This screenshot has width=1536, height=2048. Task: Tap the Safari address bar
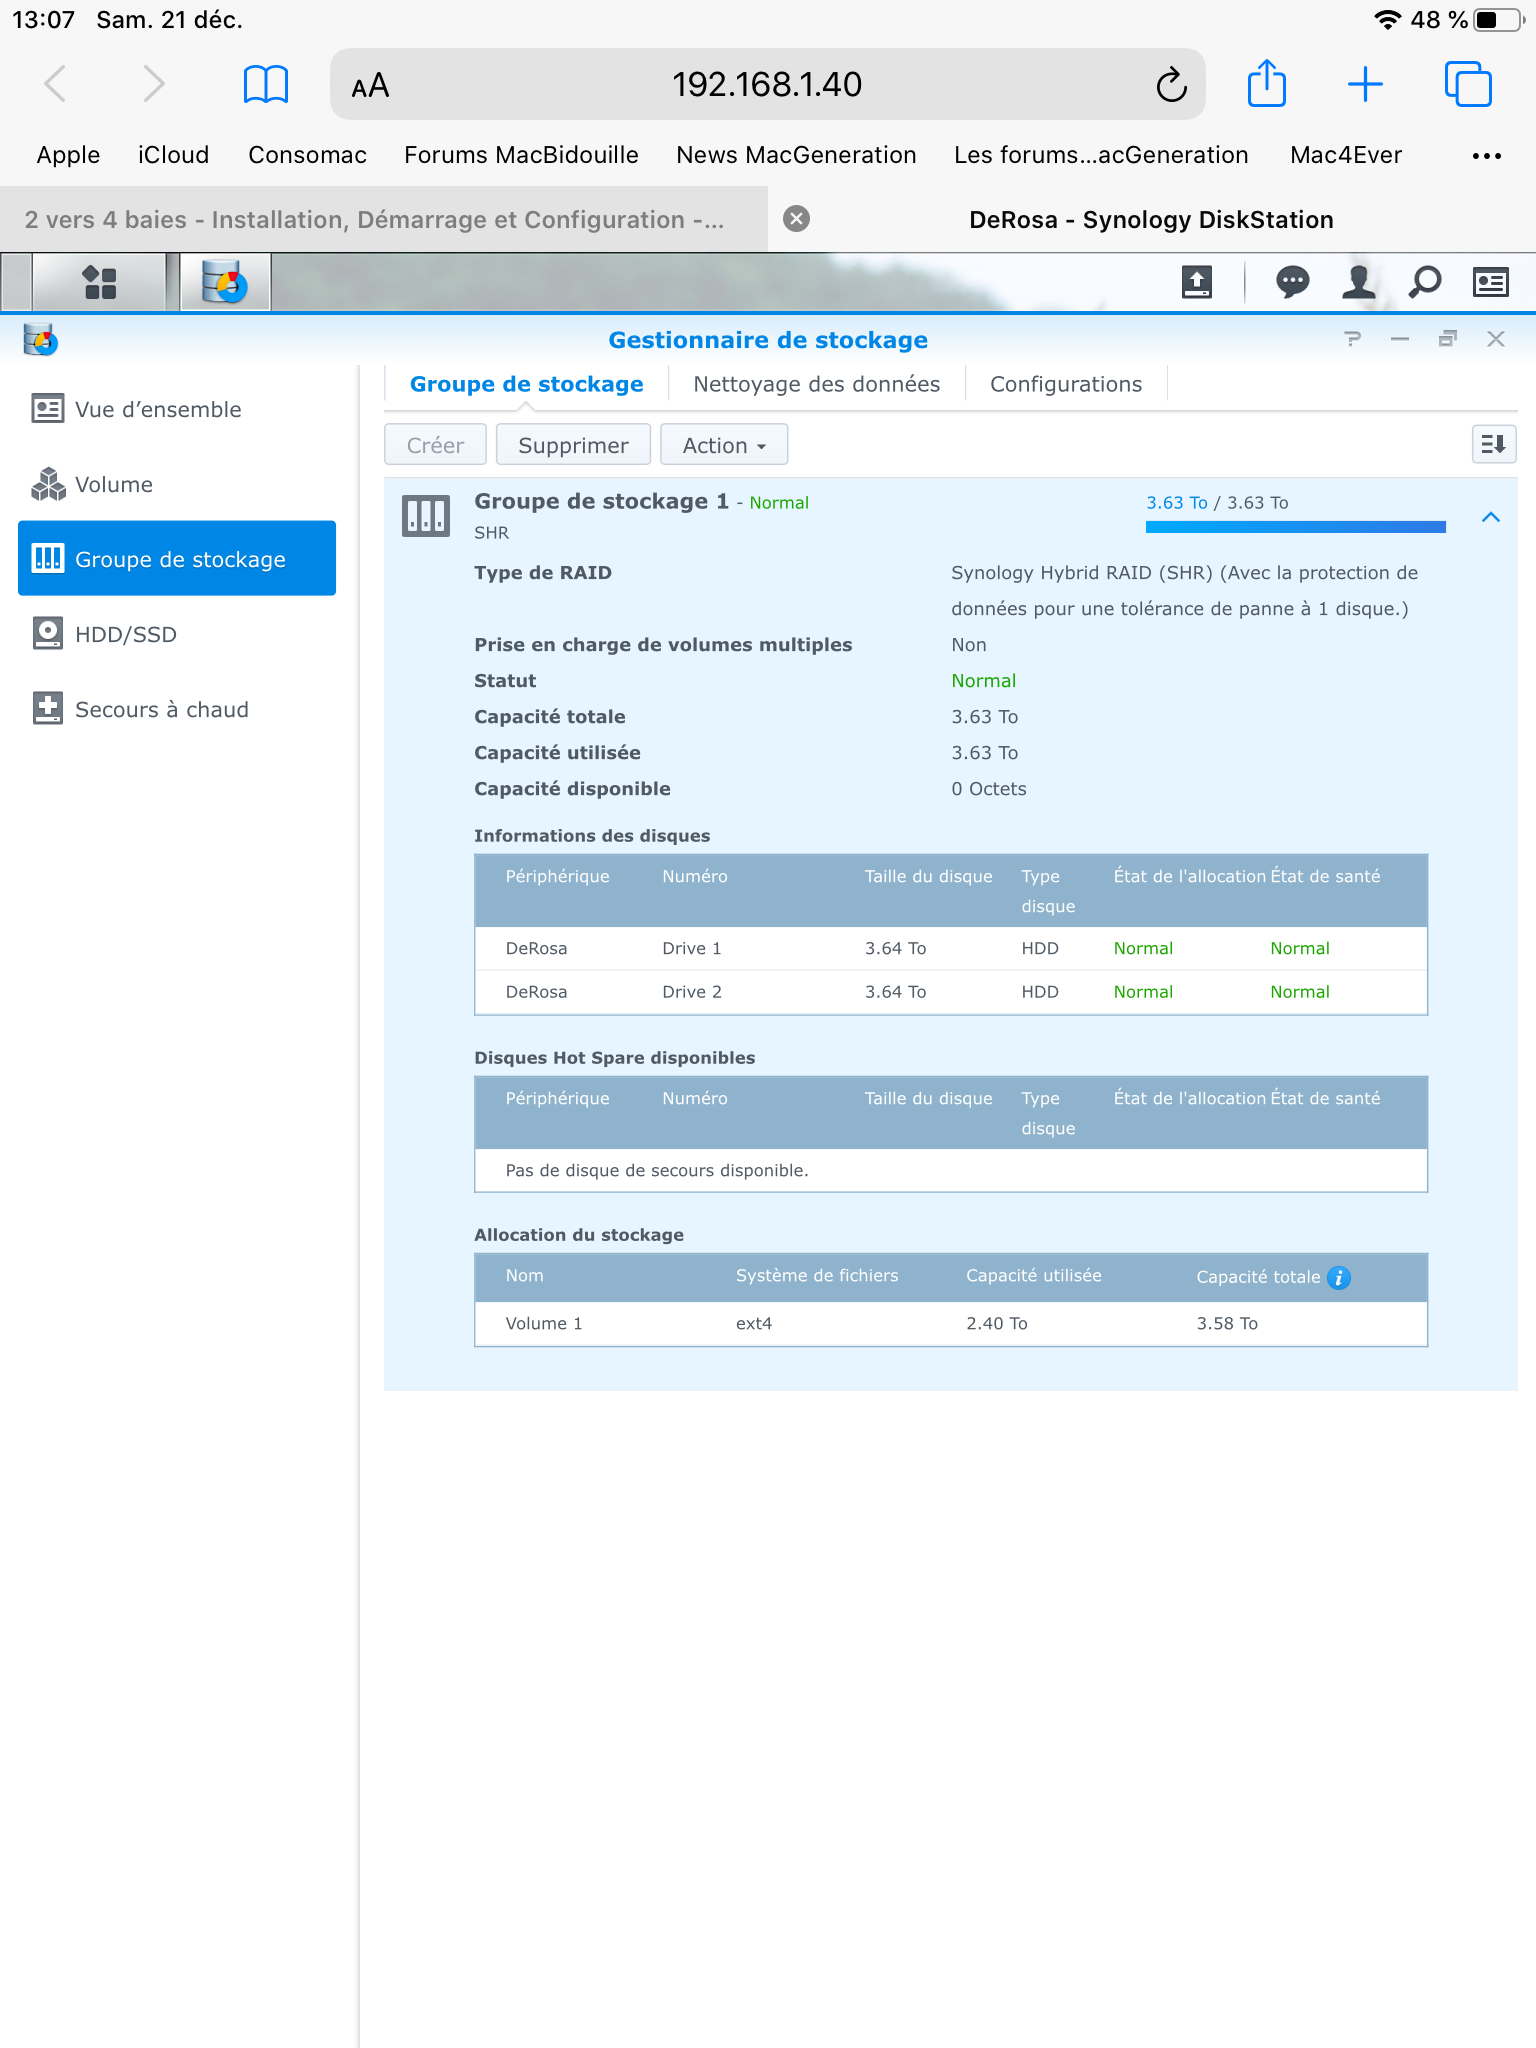766,85
